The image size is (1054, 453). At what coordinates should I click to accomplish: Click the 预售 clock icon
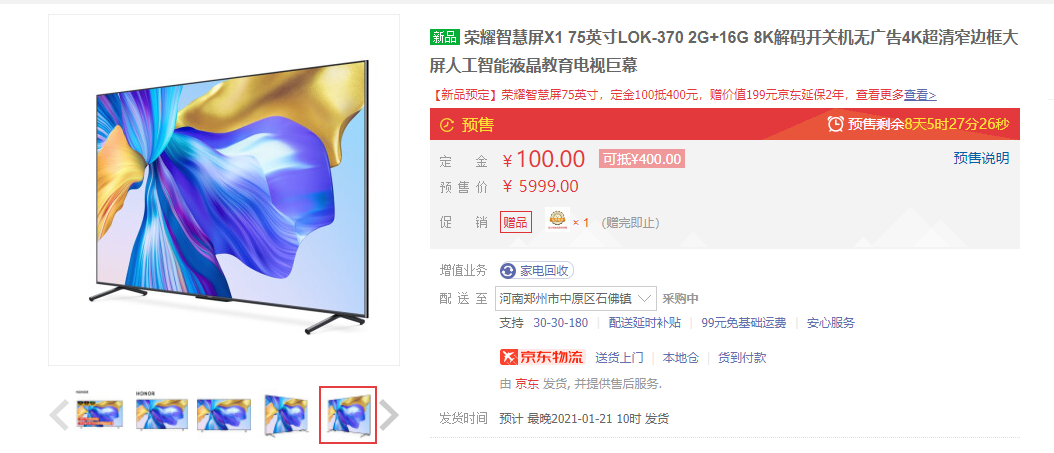click(446, 125)
